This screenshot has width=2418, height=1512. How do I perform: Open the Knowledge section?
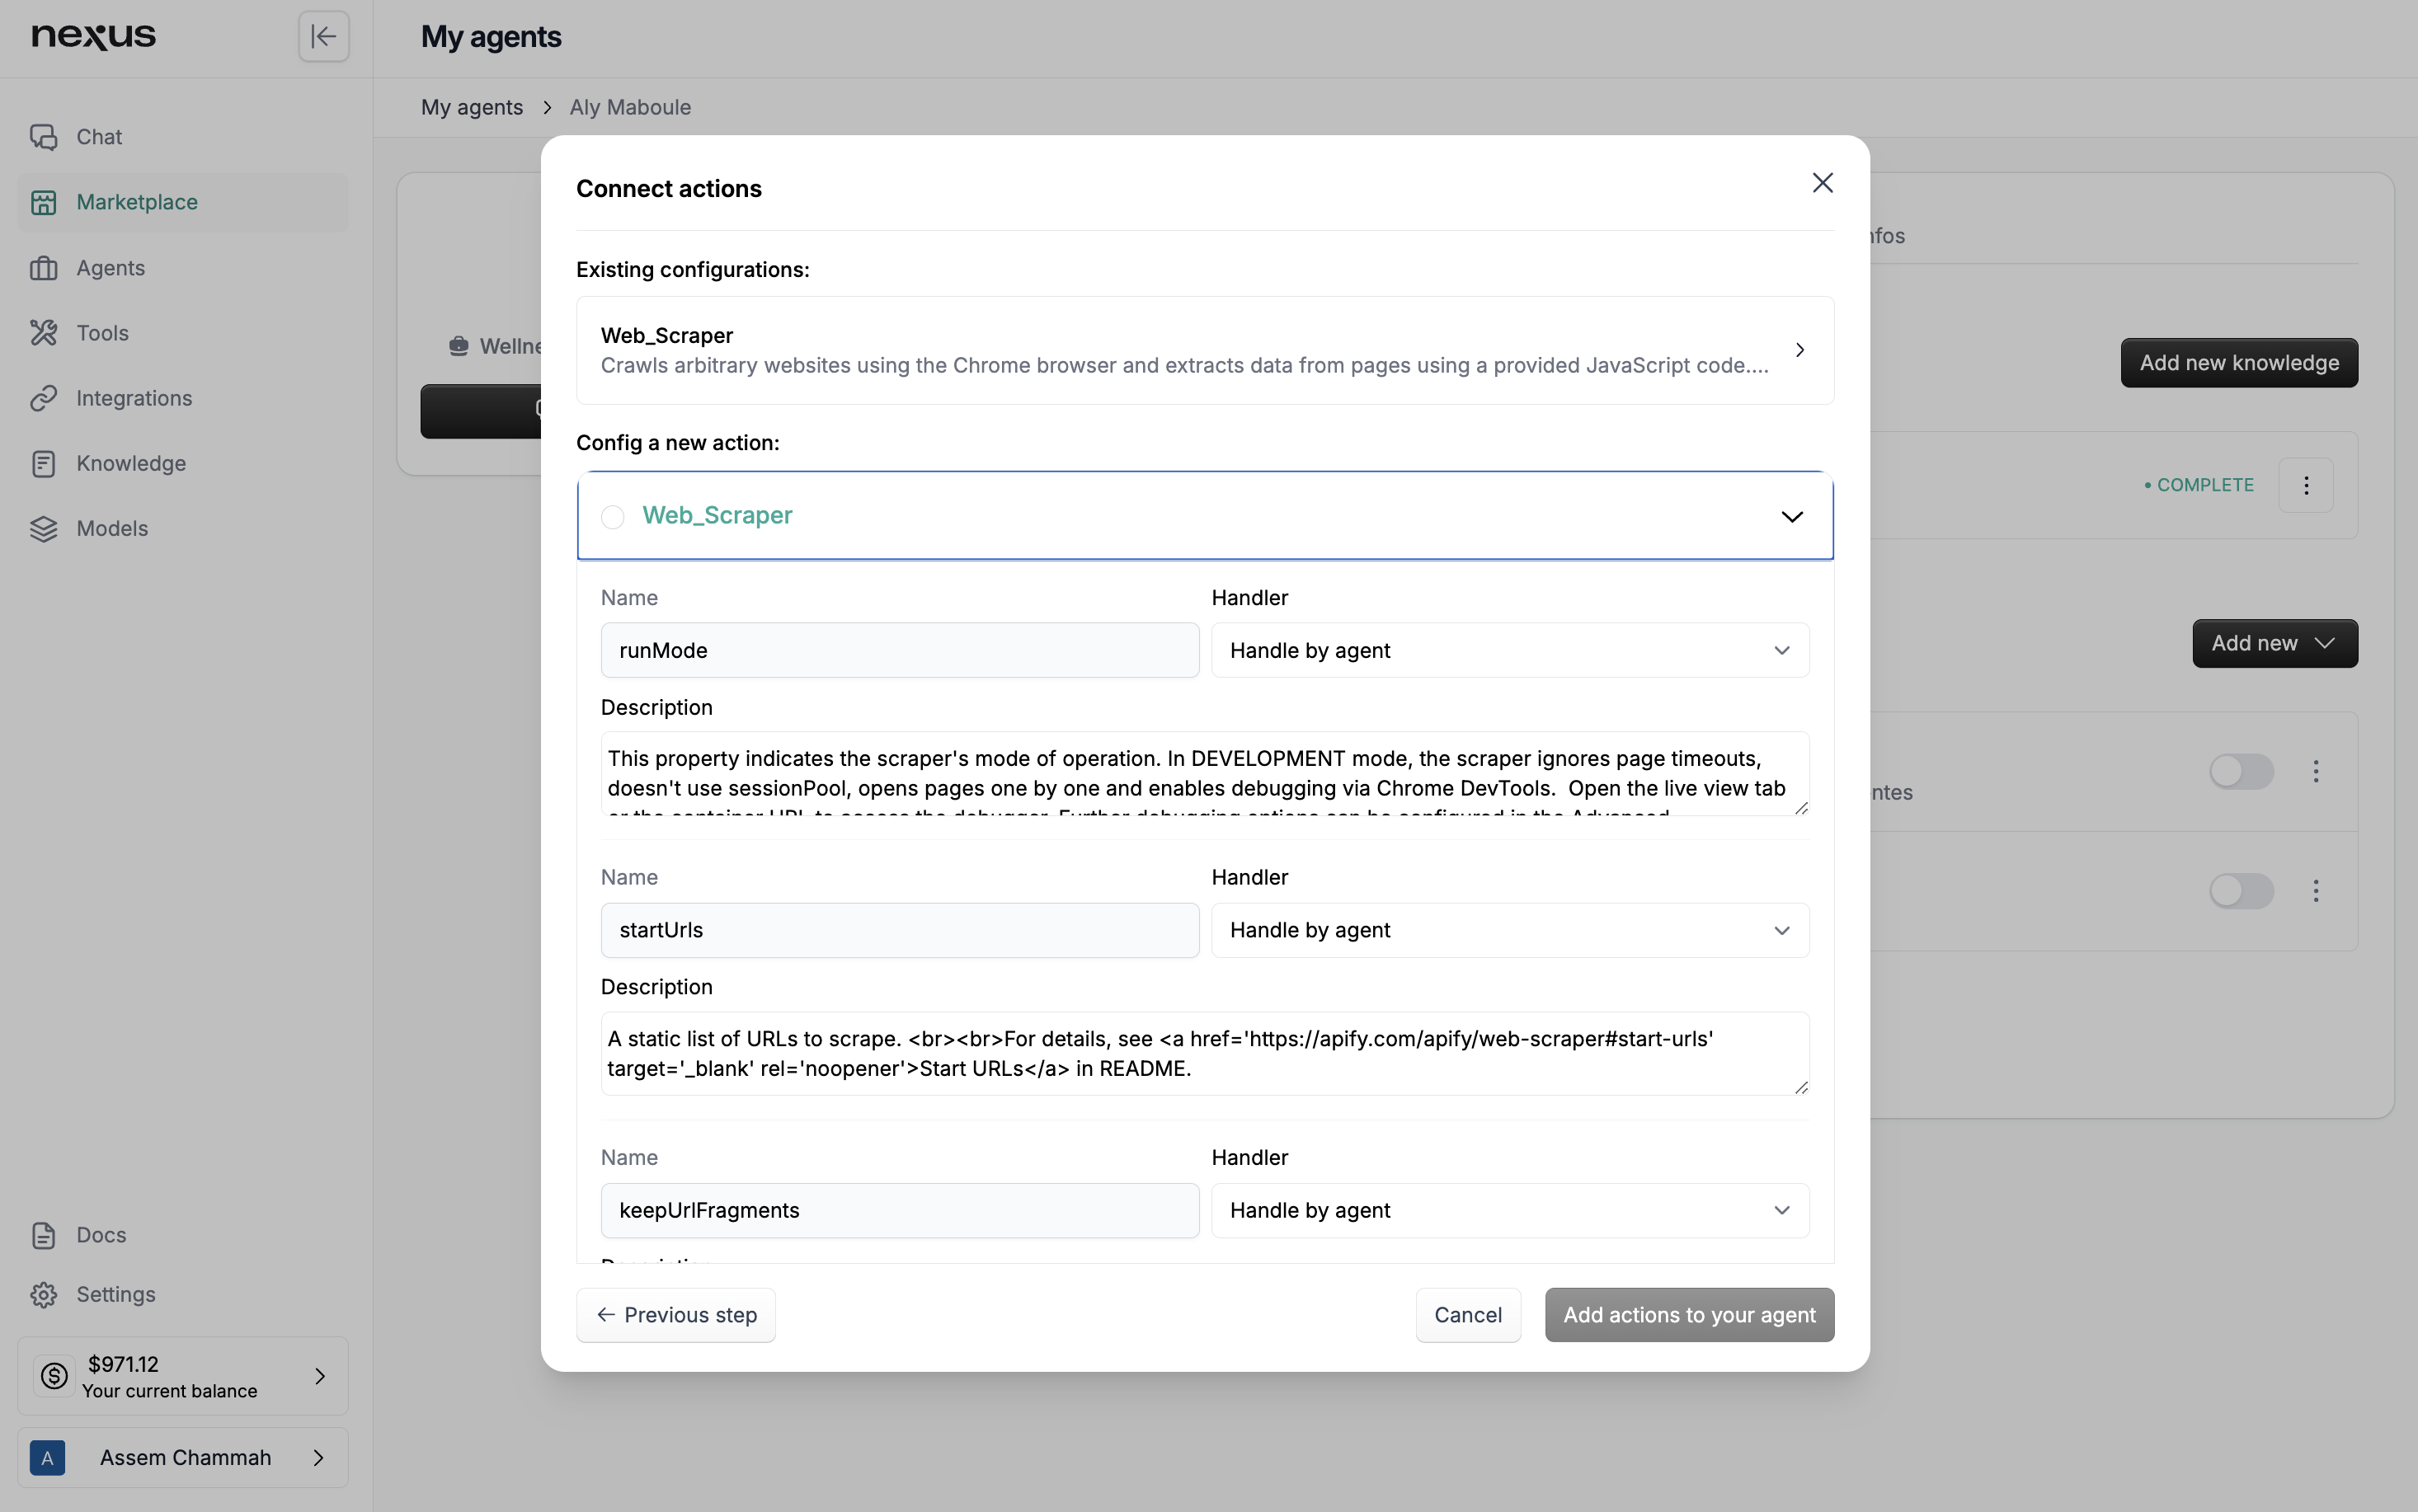pyautogui.click(x=183, y=463)
